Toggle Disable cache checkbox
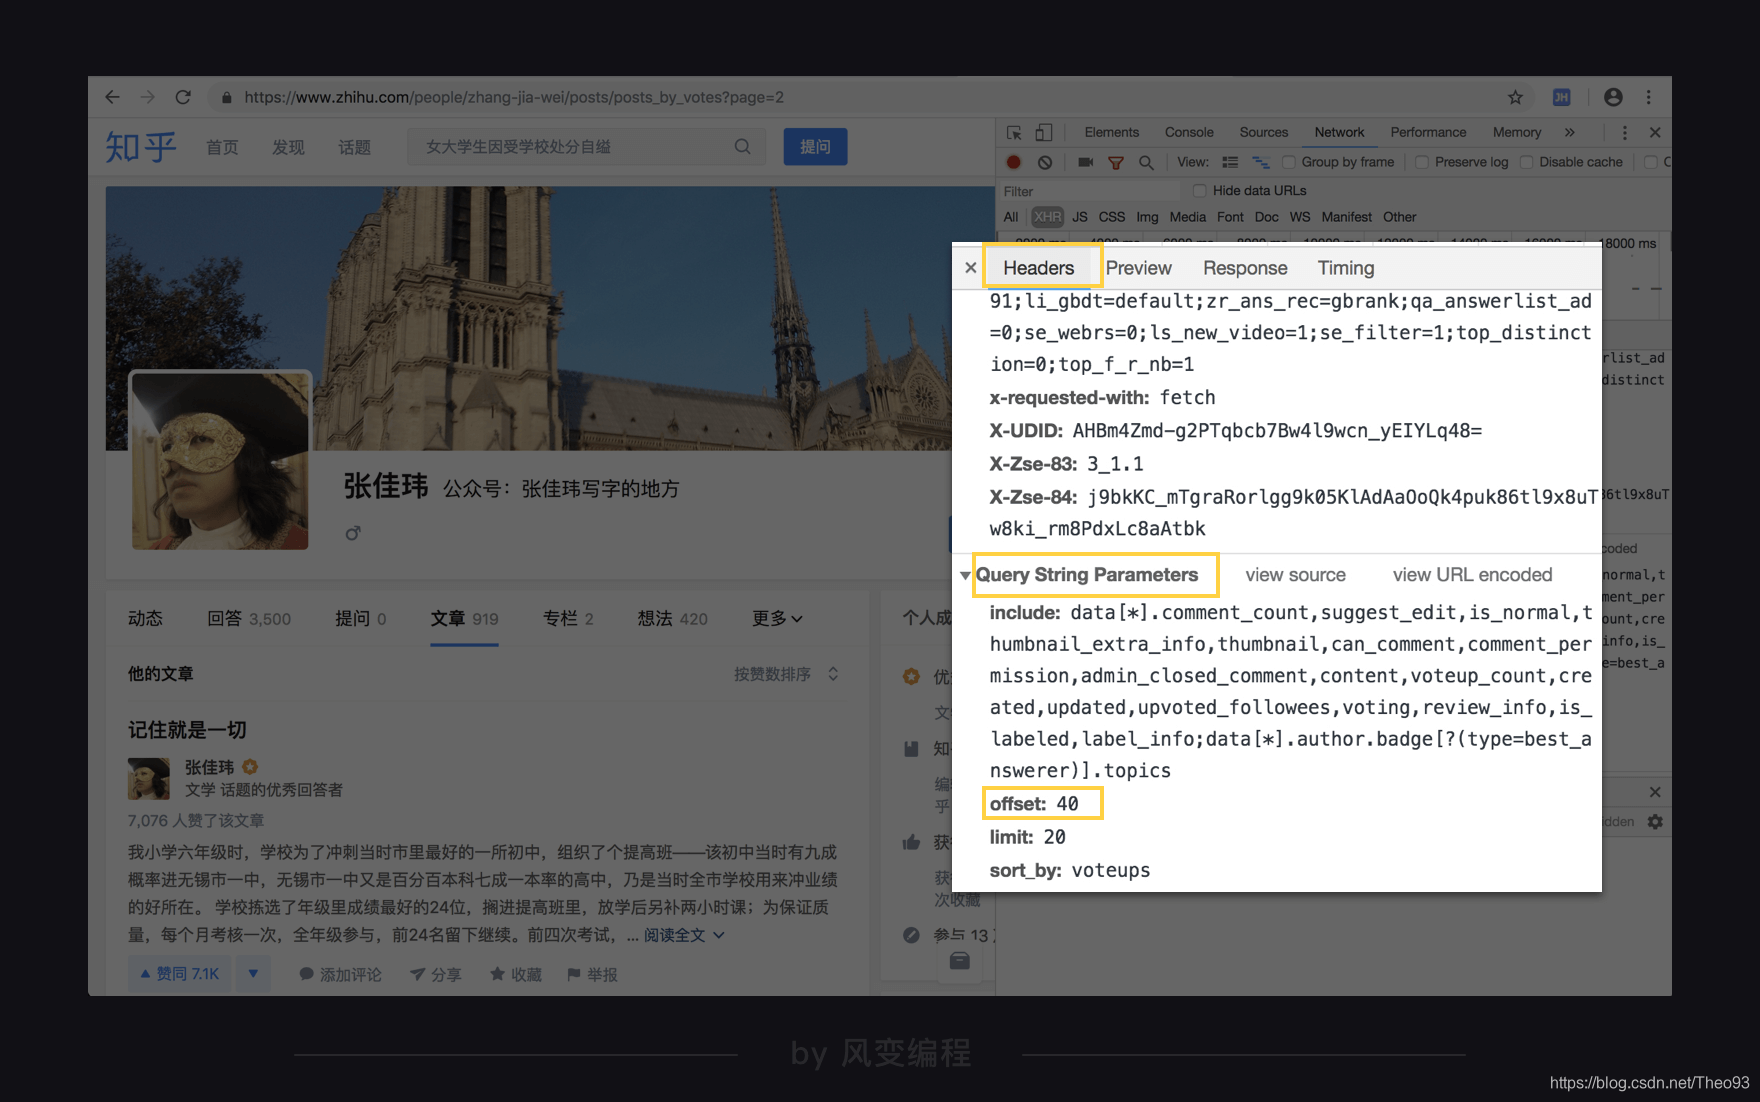The height and width of the screenshot is (1102, 1760). (x=1527, y=162)
